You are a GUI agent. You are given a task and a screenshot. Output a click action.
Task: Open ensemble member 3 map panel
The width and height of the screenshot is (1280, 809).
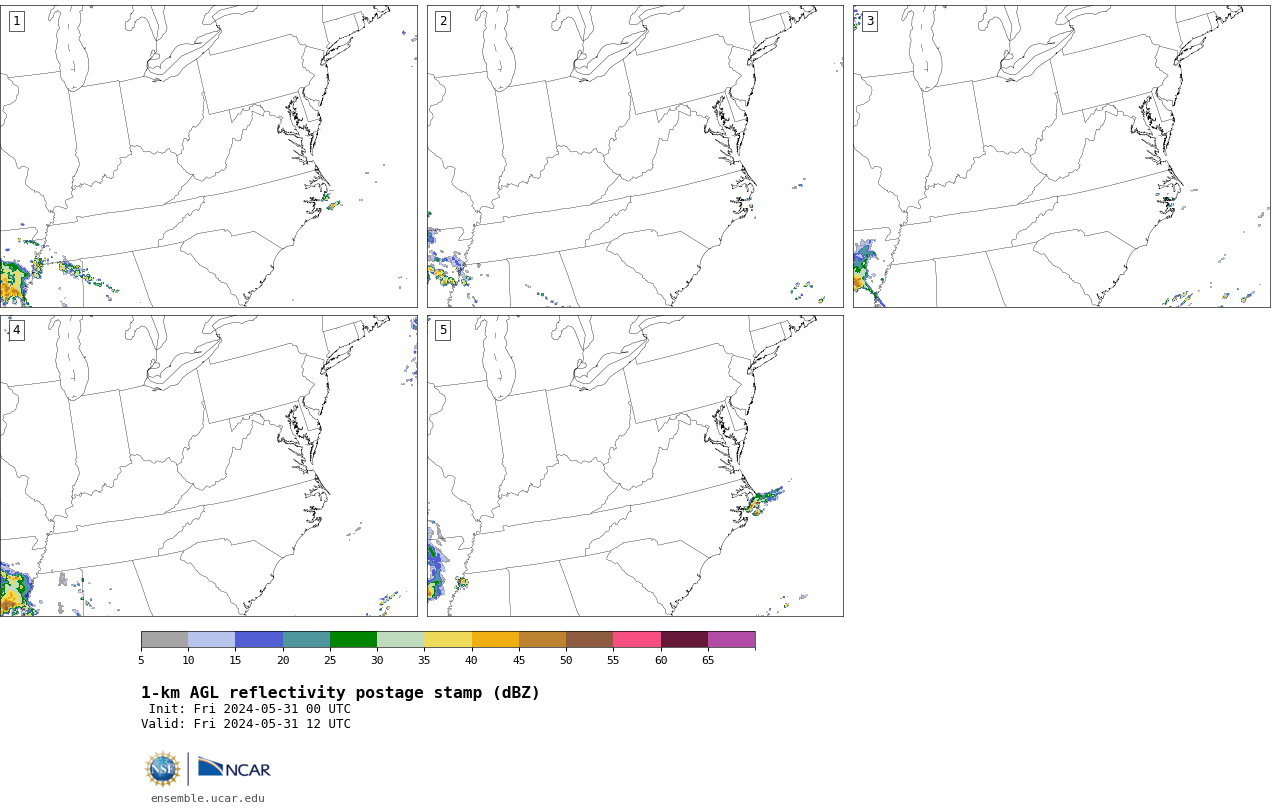[x=1061, y=156]
